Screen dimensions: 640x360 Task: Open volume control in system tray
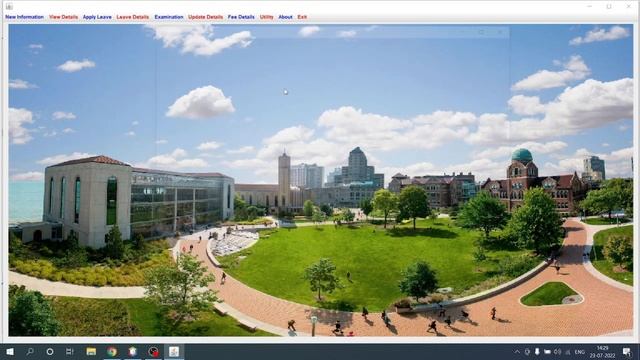point(557,352)
